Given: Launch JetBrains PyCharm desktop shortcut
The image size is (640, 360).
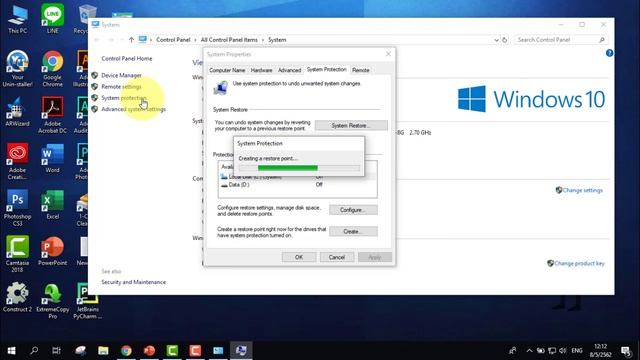Looking at the screenshot, I should 88,300.
